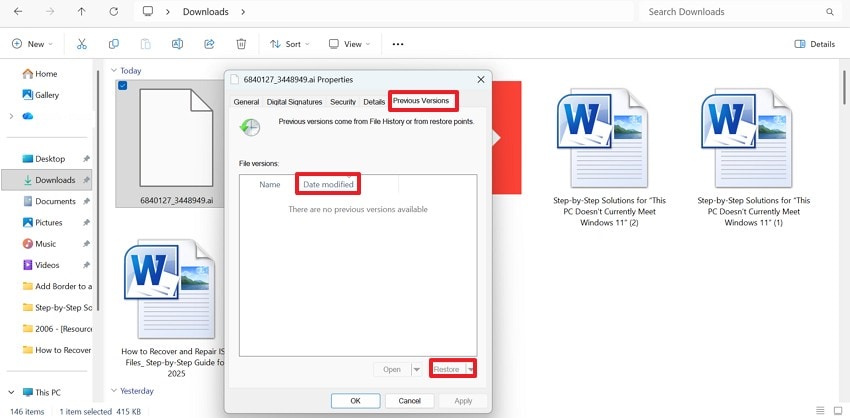Open the 'Add Border to a' folder

click(57, 286)
